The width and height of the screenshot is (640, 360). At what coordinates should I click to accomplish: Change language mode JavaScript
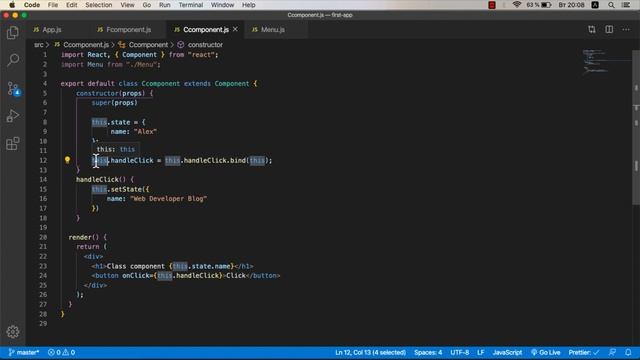tap(507, 352)
